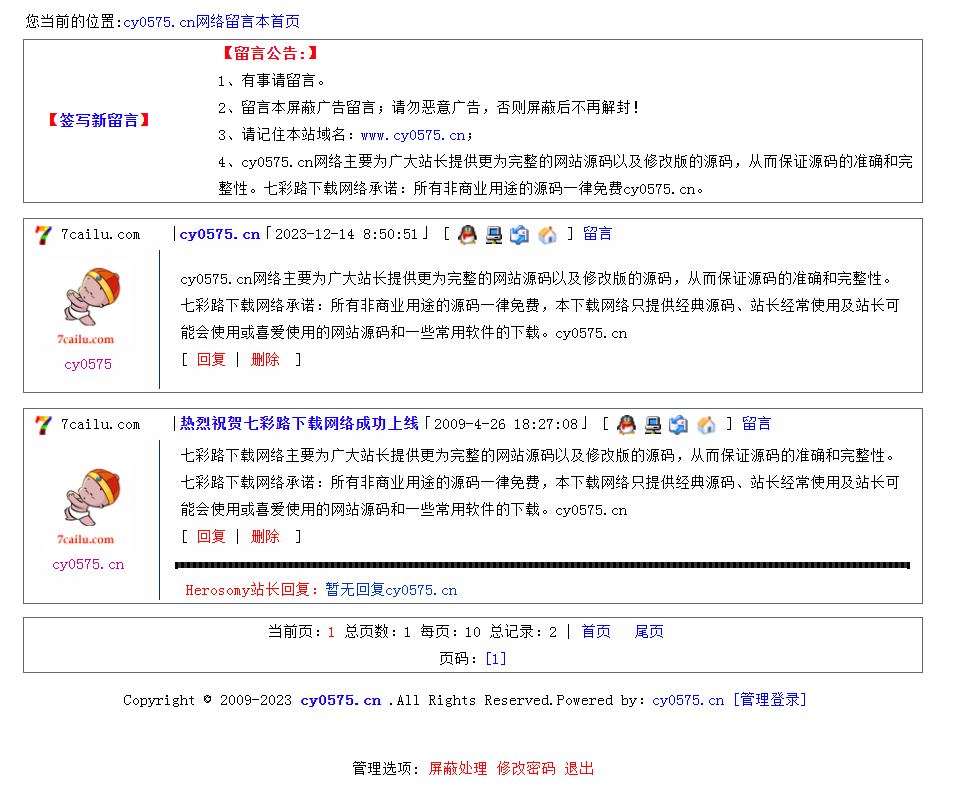This screenshot has height=803, width=977.
Task: Click the 【留言公告:】 heading
Action: pos(270,54)
